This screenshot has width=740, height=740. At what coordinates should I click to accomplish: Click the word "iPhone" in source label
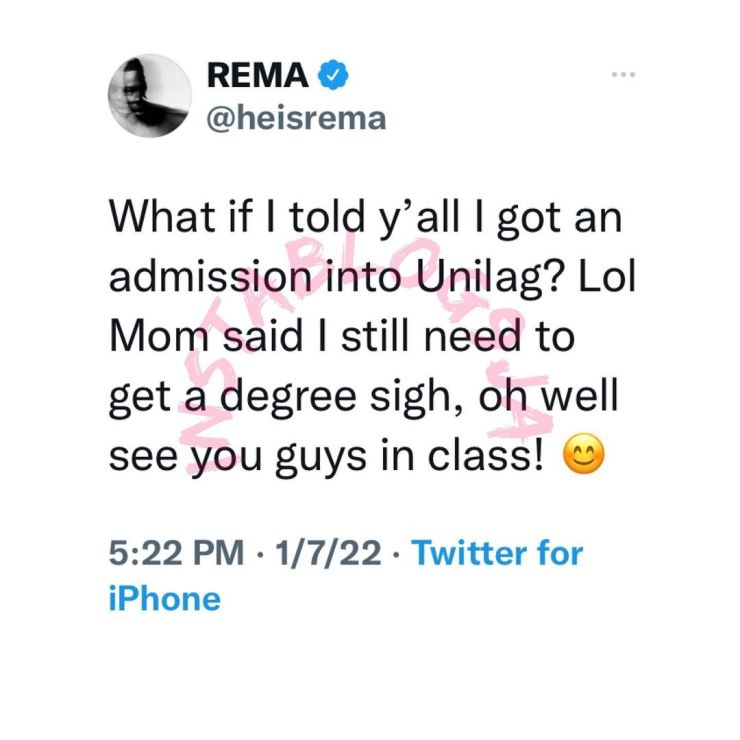pyautogui.click(x=164, y=599)
